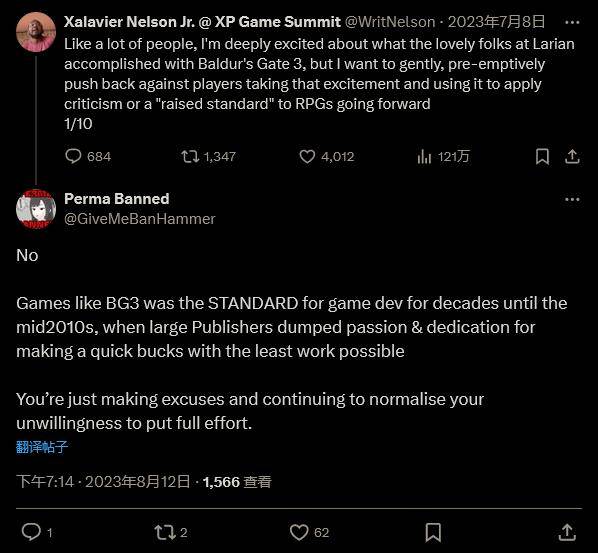Open the 1,566 查看 view count
Image resolution: width=598 pixels, height=553 pixels.
237,482
